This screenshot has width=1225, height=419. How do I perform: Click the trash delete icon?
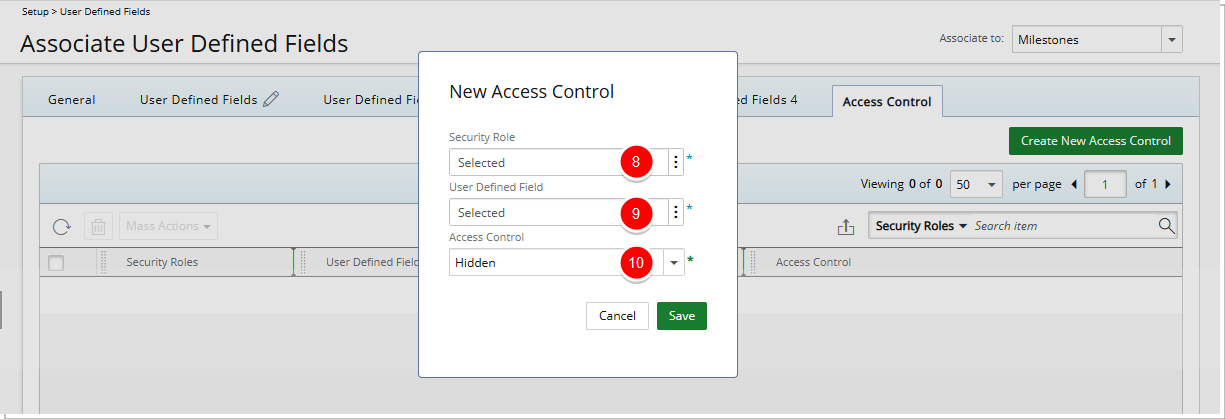[98, 227]
